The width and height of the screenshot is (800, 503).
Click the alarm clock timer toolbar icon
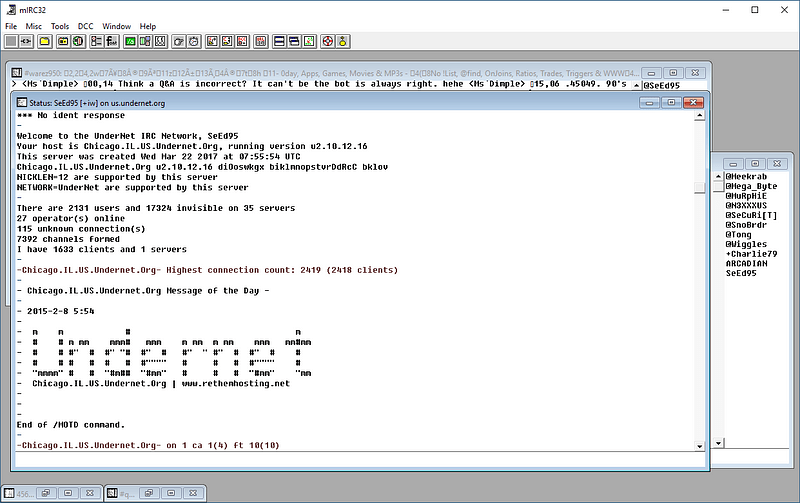point(194,41)
